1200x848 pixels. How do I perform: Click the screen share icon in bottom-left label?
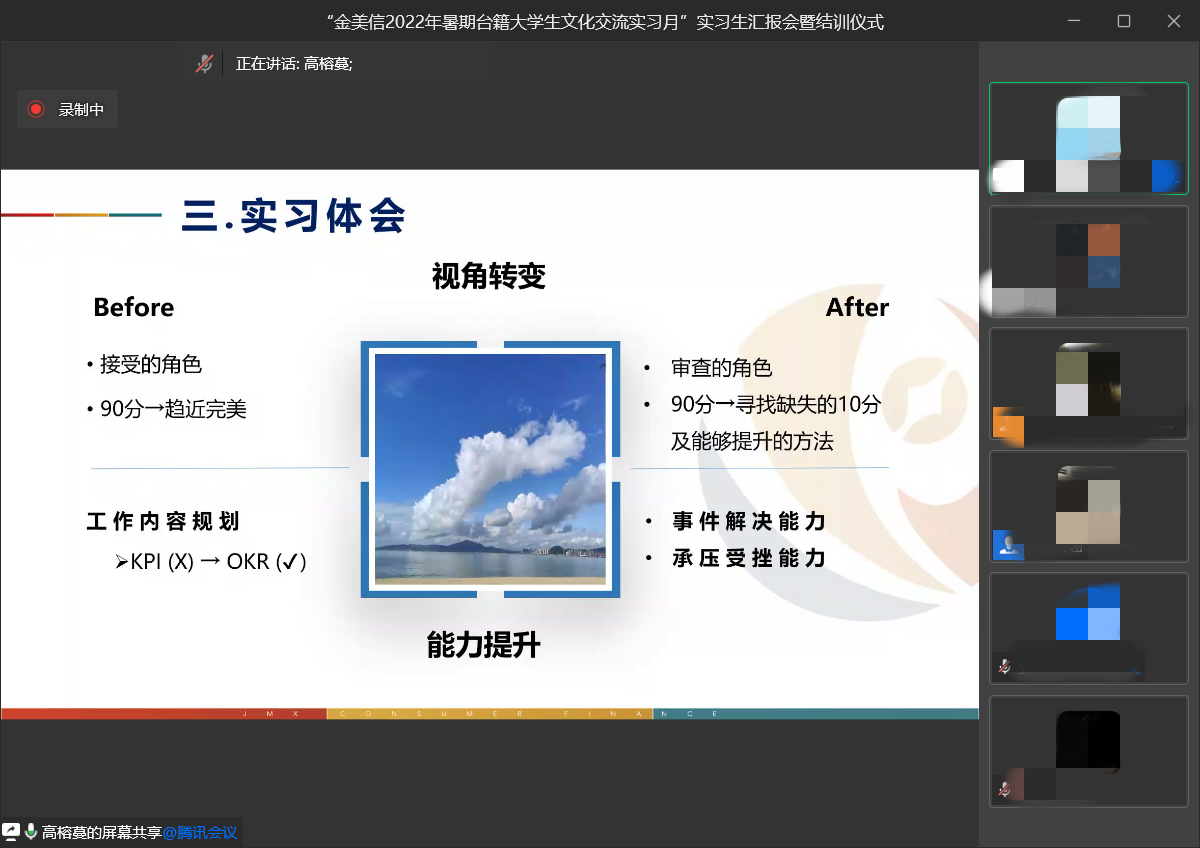click(x=11, y=831)
